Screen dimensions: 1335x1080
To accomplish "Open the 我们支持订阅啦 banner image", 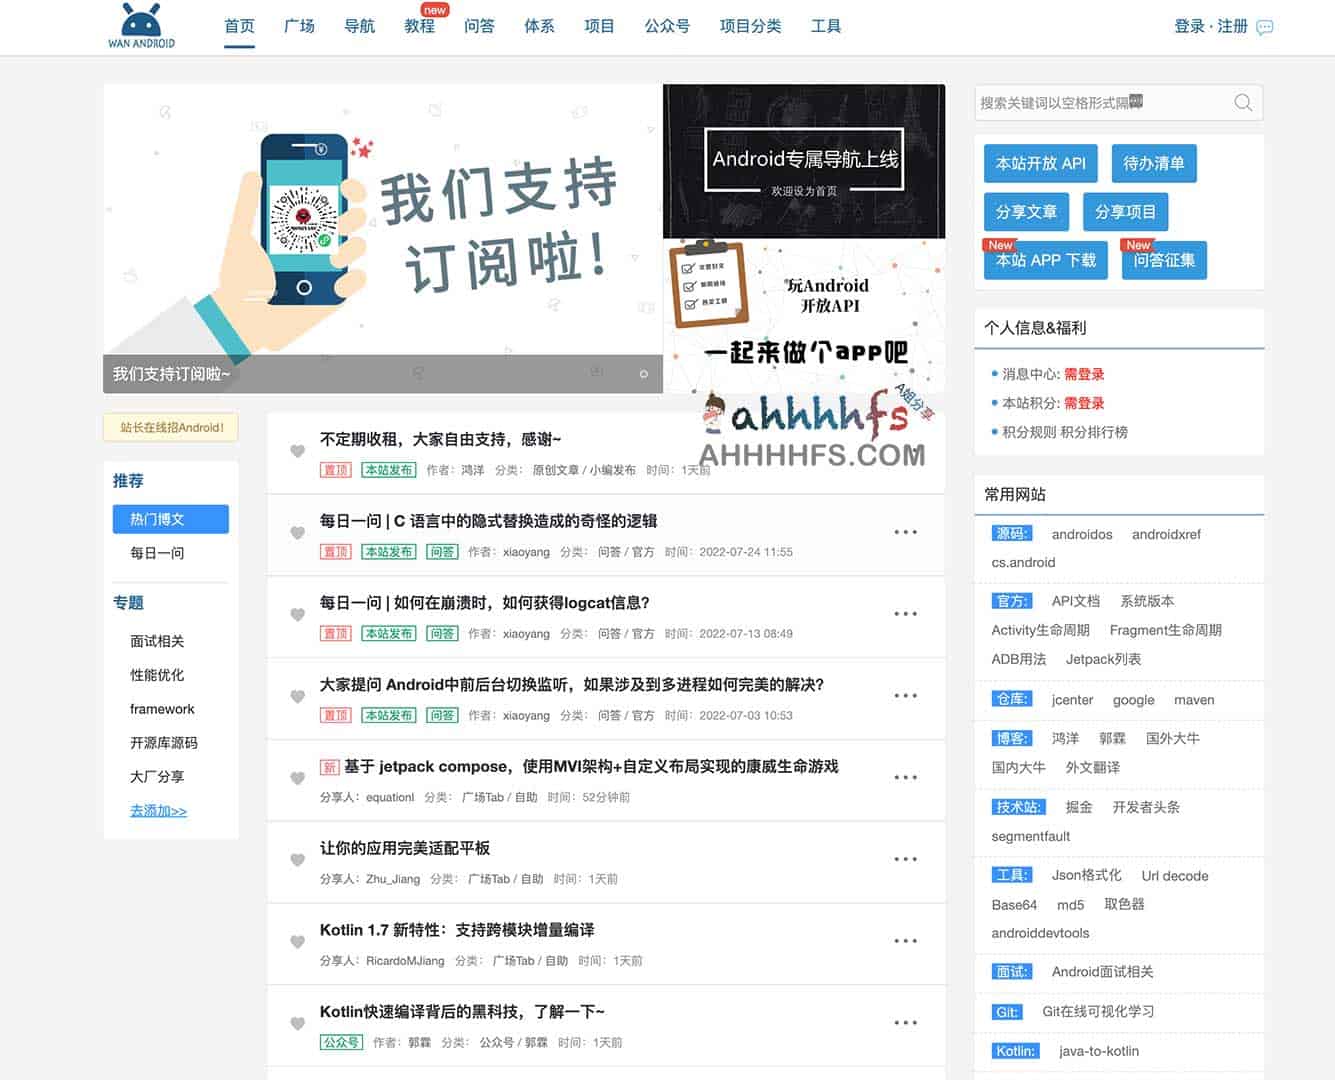I will pyautogui.click(x=383, y=238).
